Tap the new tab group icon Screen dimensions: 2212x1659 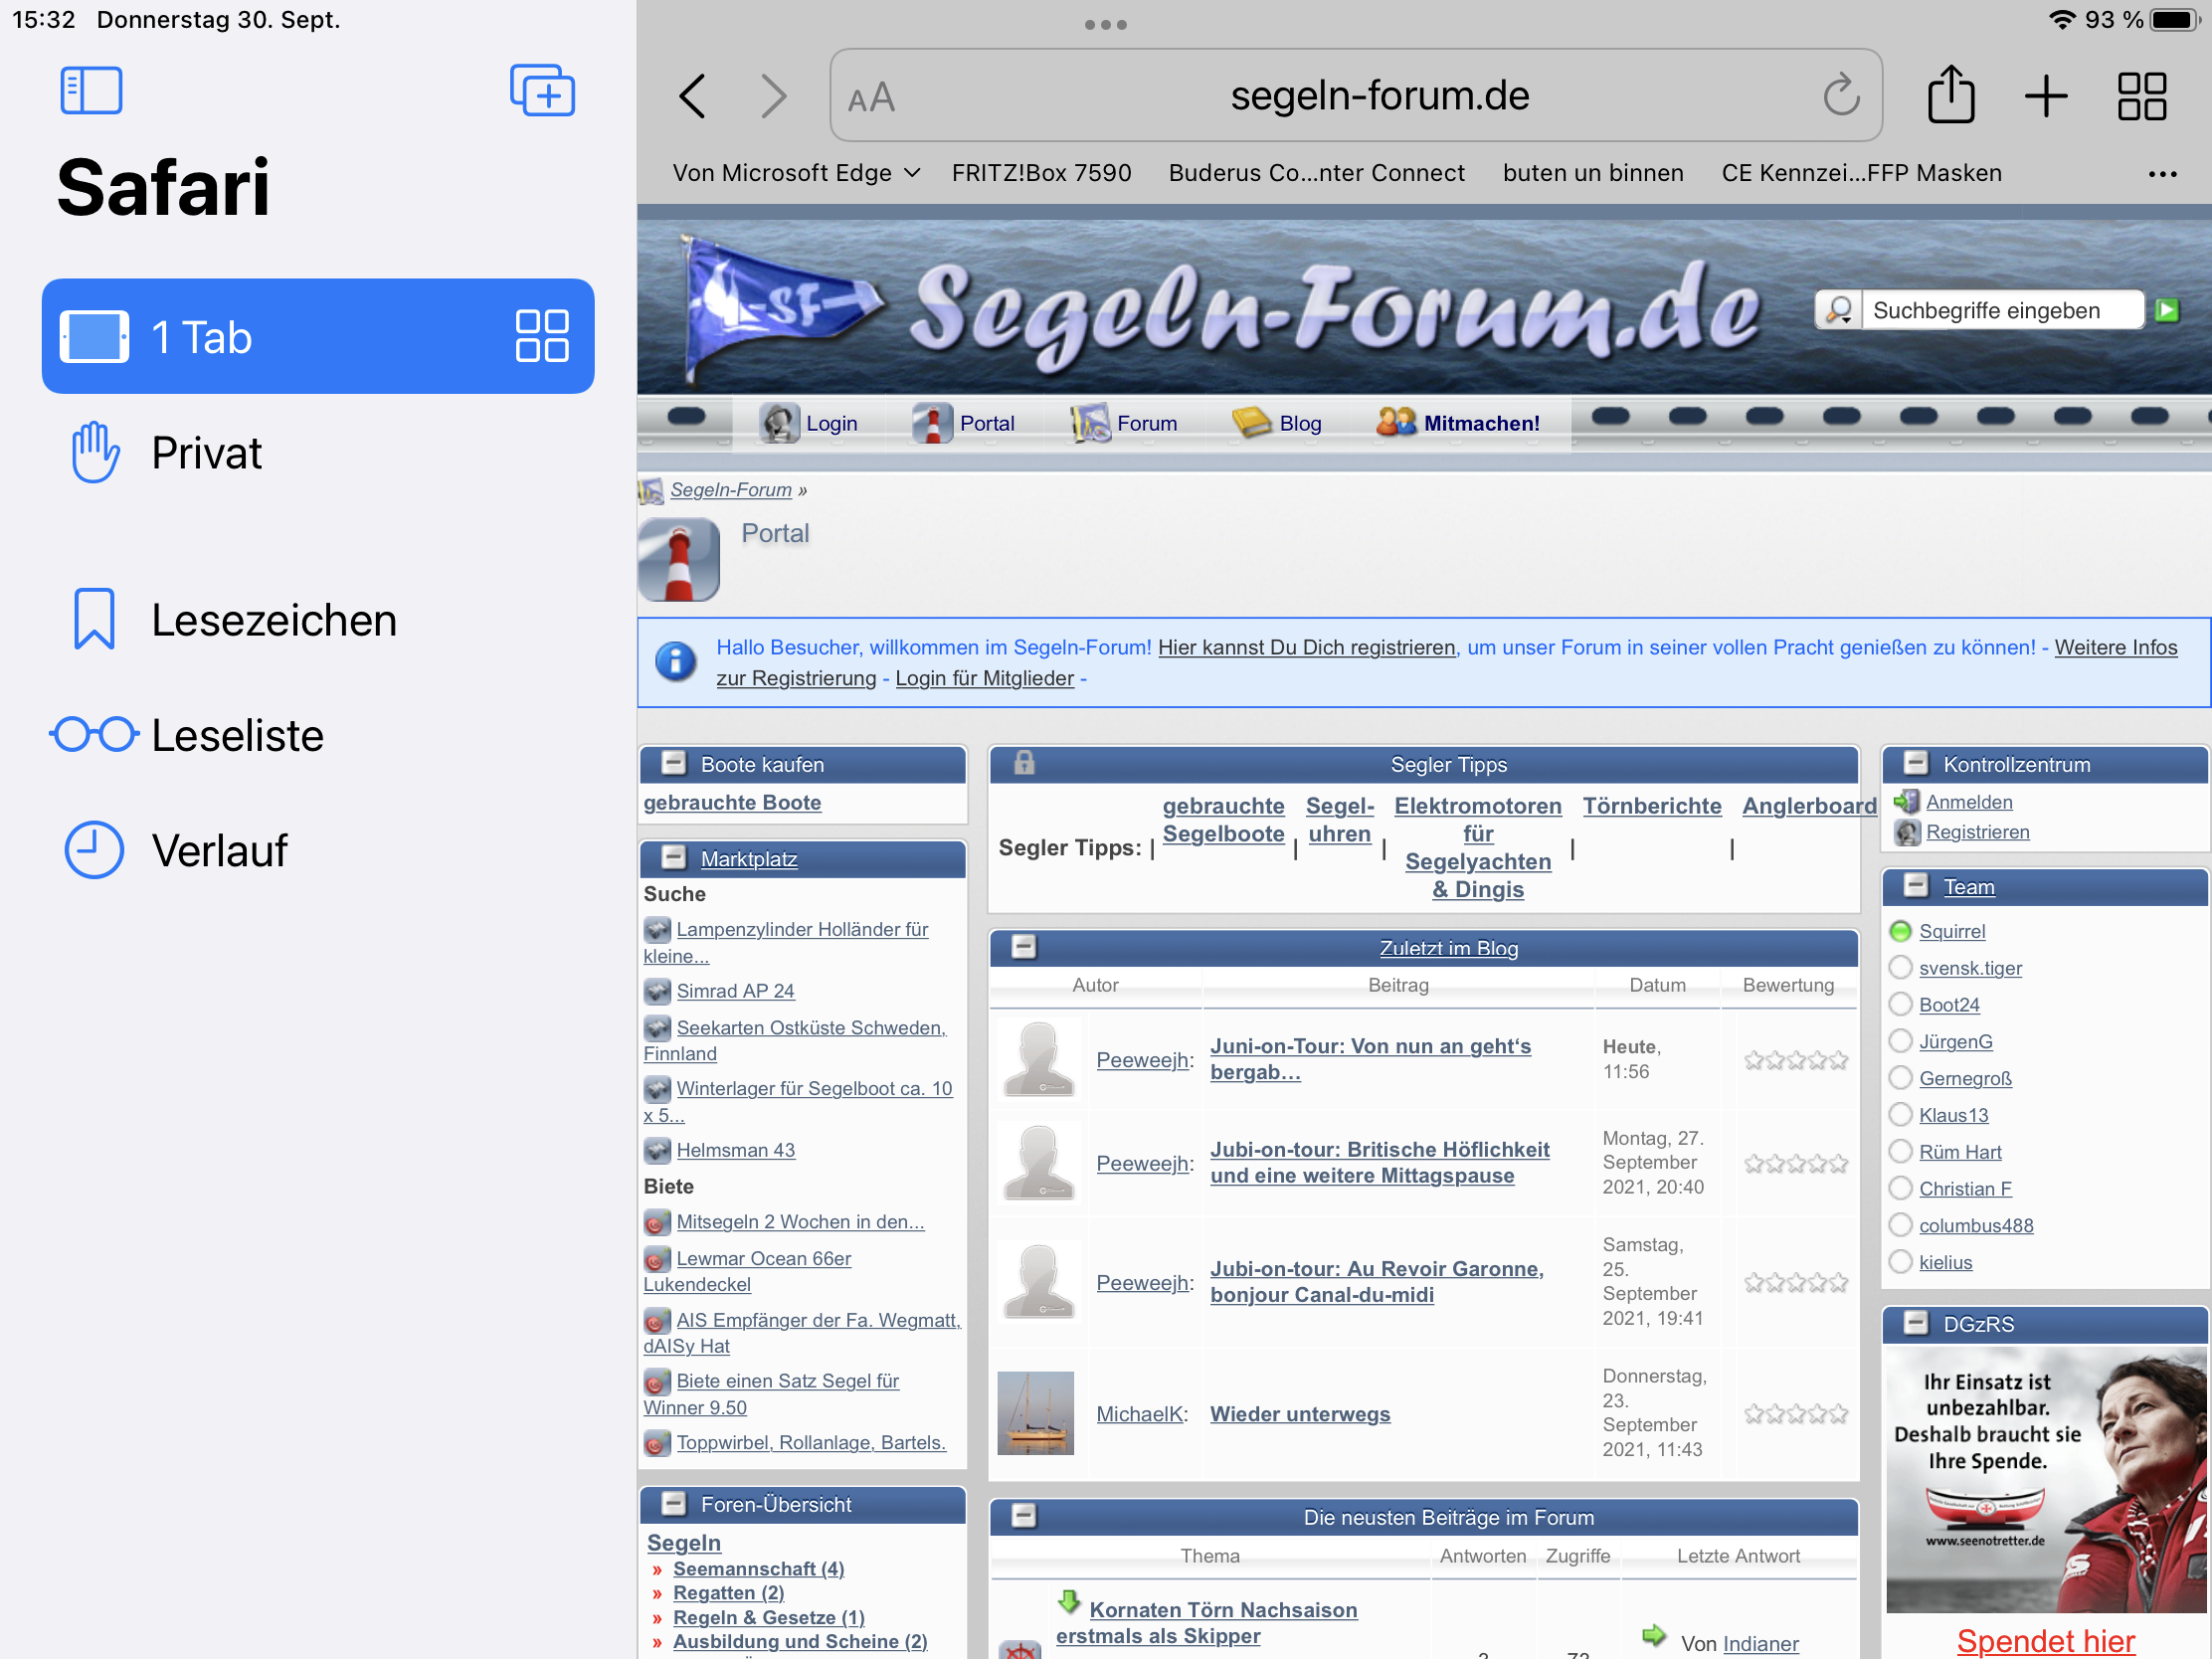pyautogui.click(x=541, y=91)
